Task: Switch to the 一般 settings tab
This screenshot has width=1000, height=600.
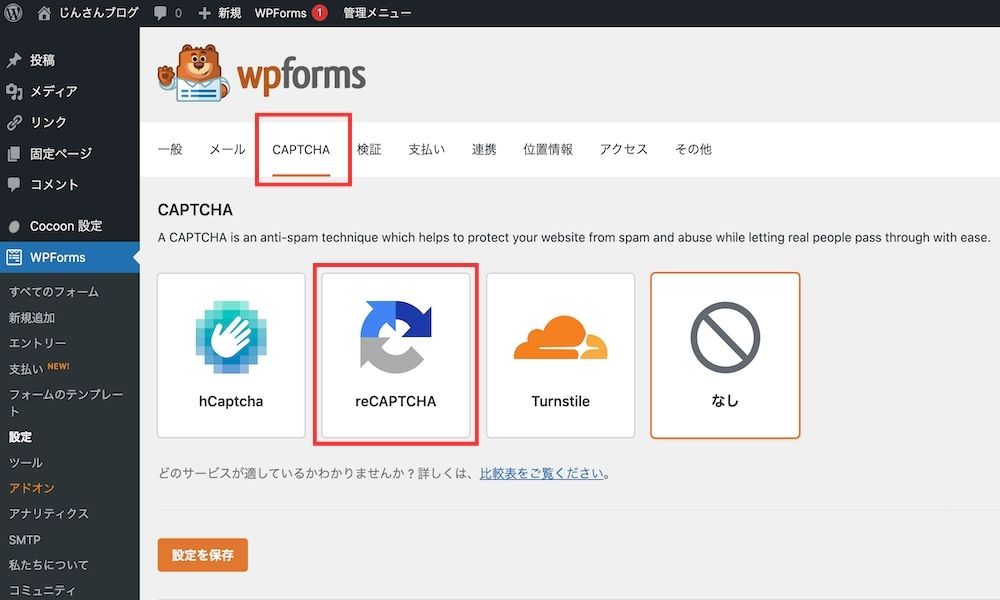Action: coord(170,149)
